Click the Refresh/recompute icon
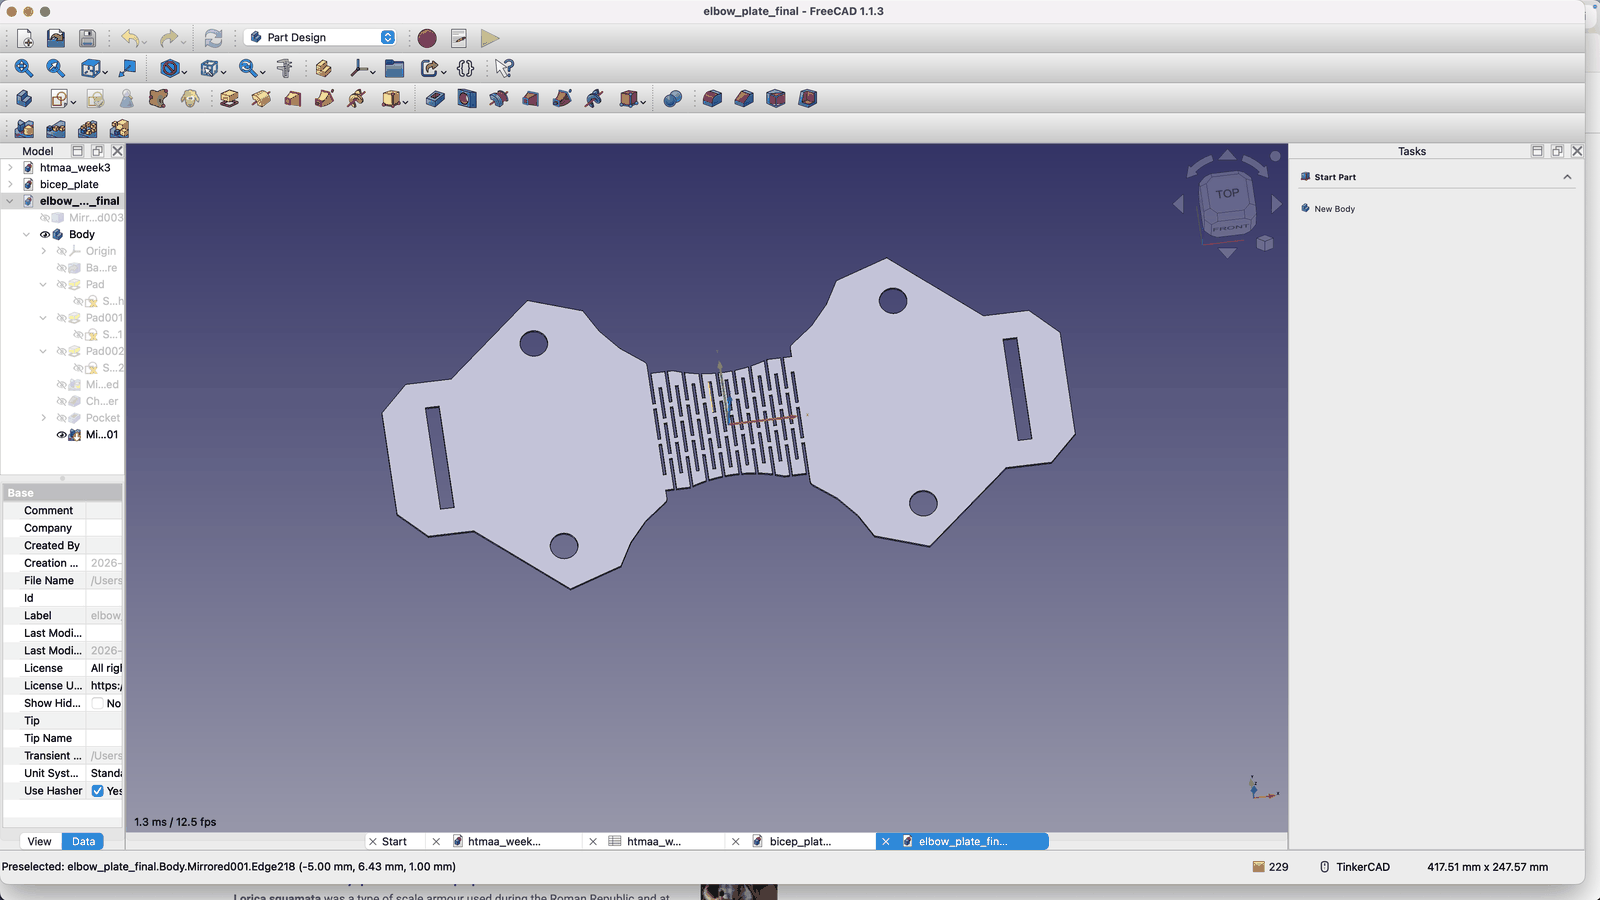1600x900 pixels. tap(213, 38)
